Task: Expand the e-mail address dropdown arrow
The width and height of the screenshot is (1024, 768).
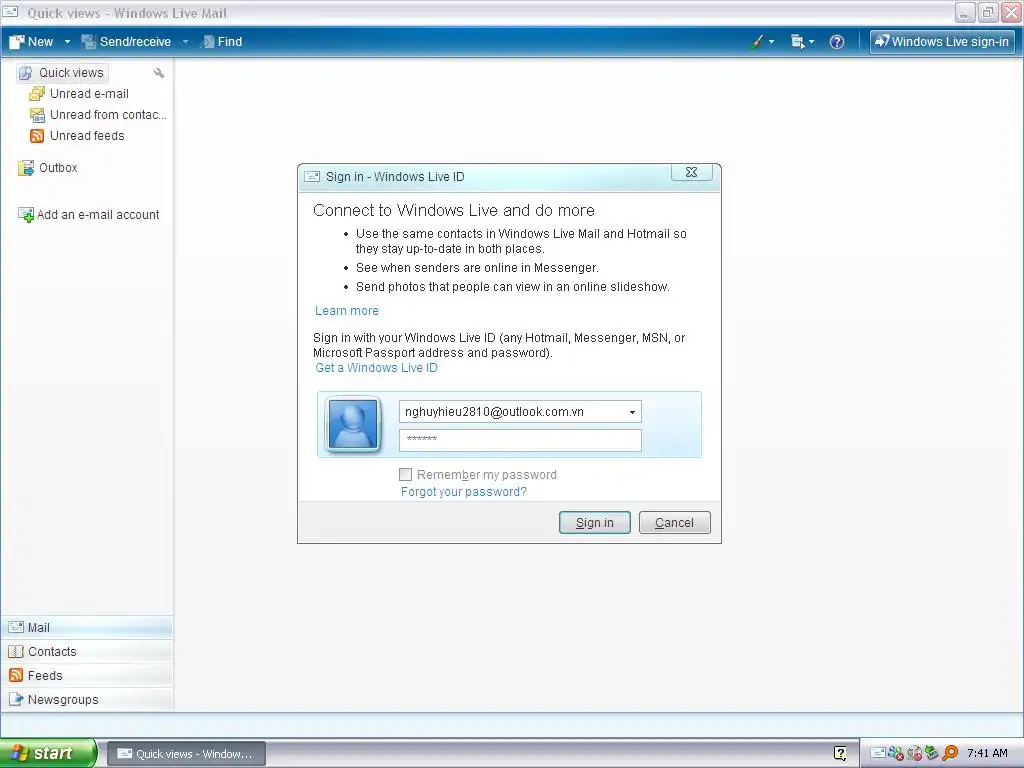Action: click(x=632, y=412)
